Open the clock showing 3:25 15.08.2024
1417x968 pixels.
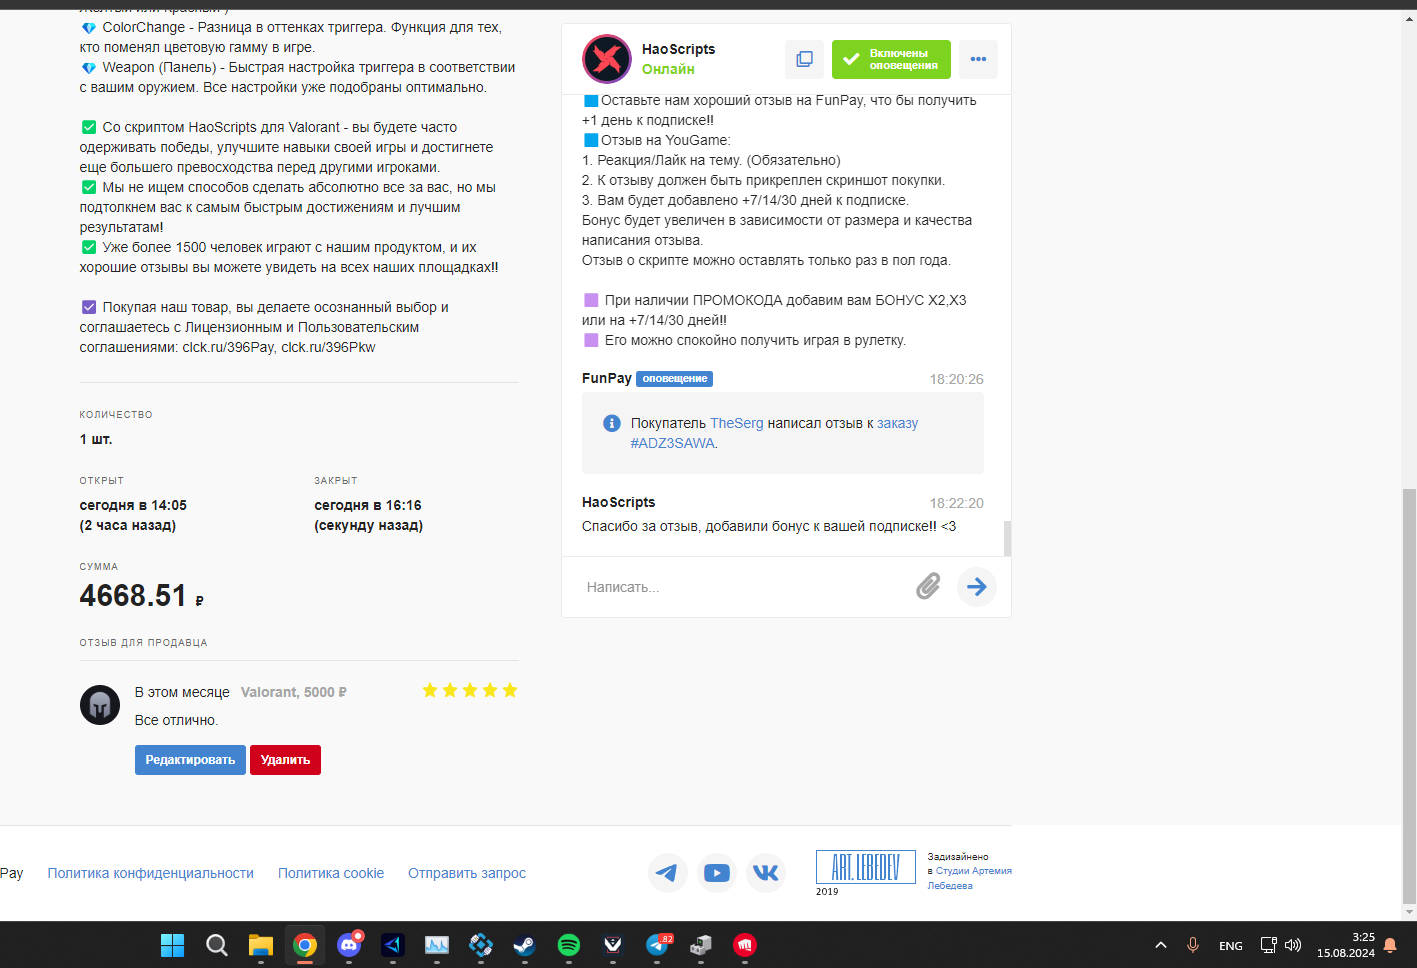1346,945
